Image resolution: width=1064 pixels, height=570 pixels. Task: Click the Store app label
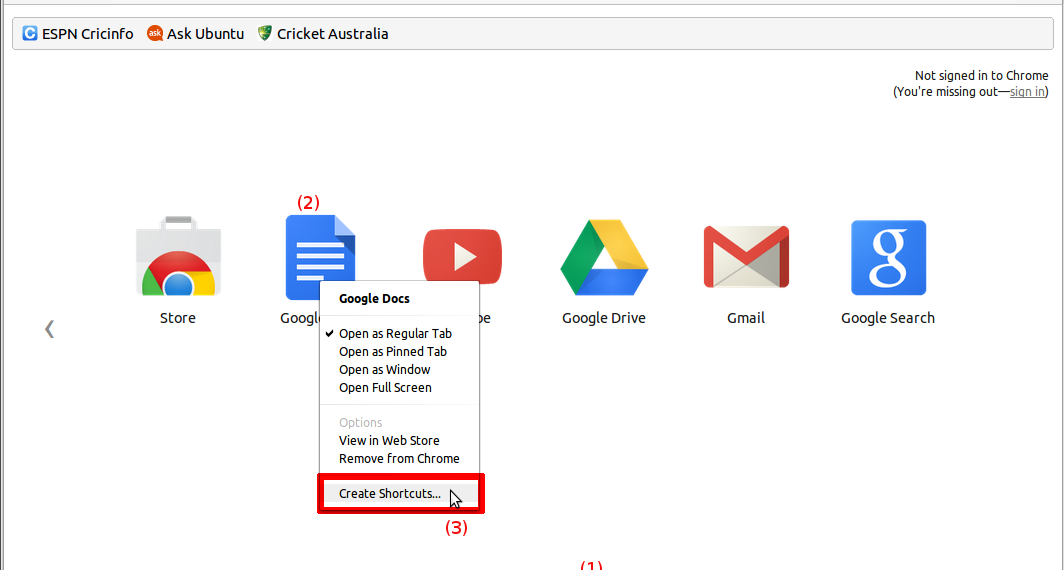[x=178, y=318]
